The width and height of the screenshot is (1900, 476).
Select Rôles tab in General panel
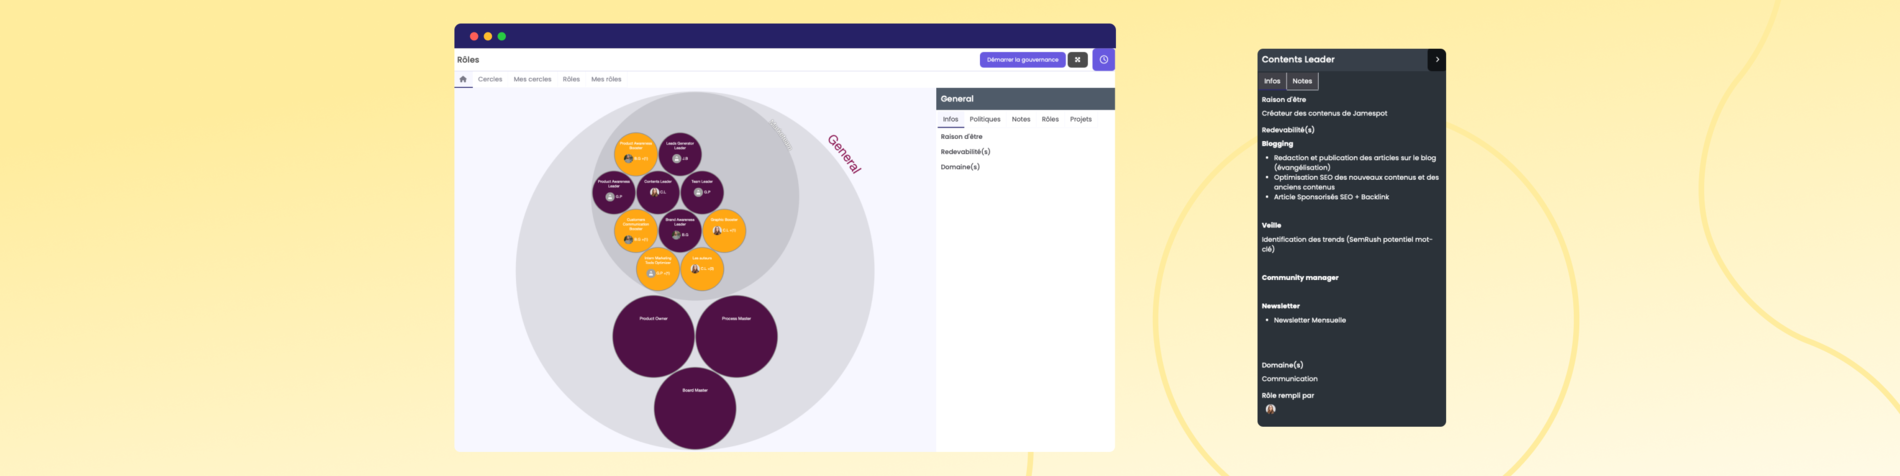tap(1050, 119)
